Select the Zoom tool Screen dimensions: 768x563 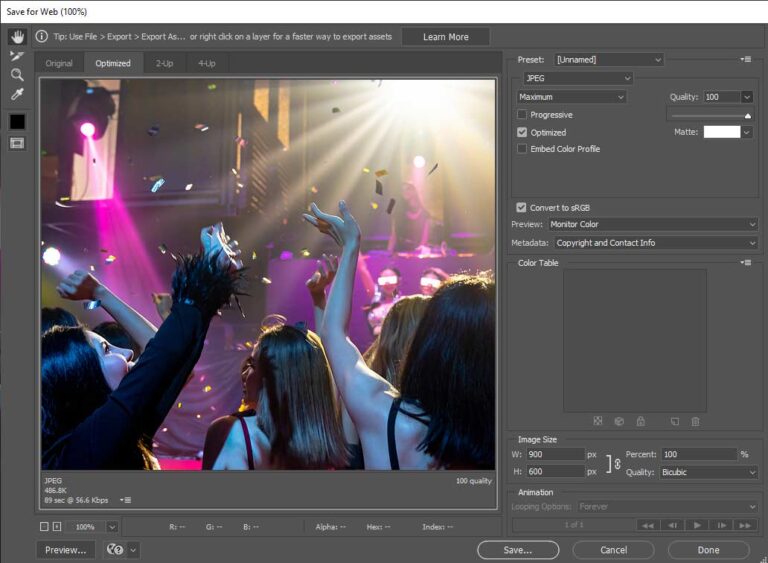click(x=17, y=75)
